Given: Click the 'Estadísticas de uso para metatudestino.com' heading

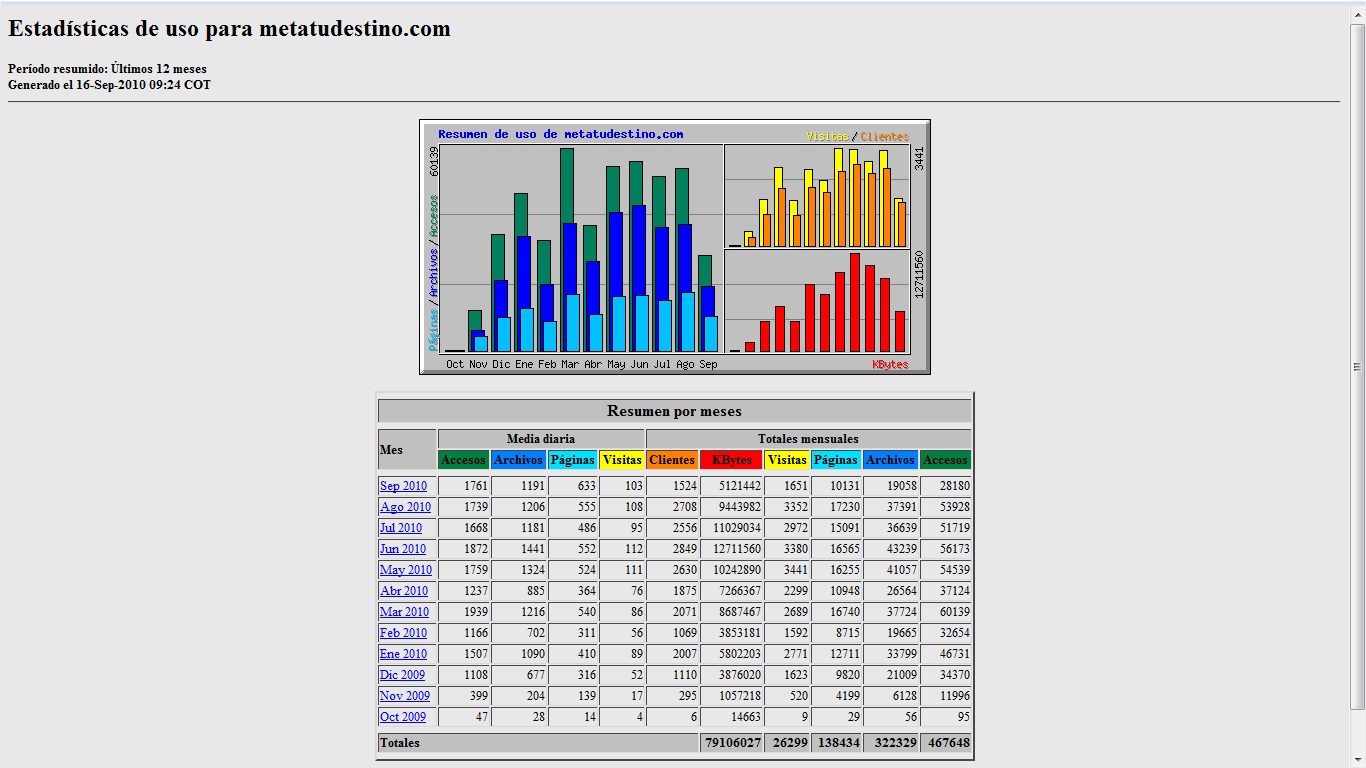Looking at the screenshot, I should [x=229, y=29].
